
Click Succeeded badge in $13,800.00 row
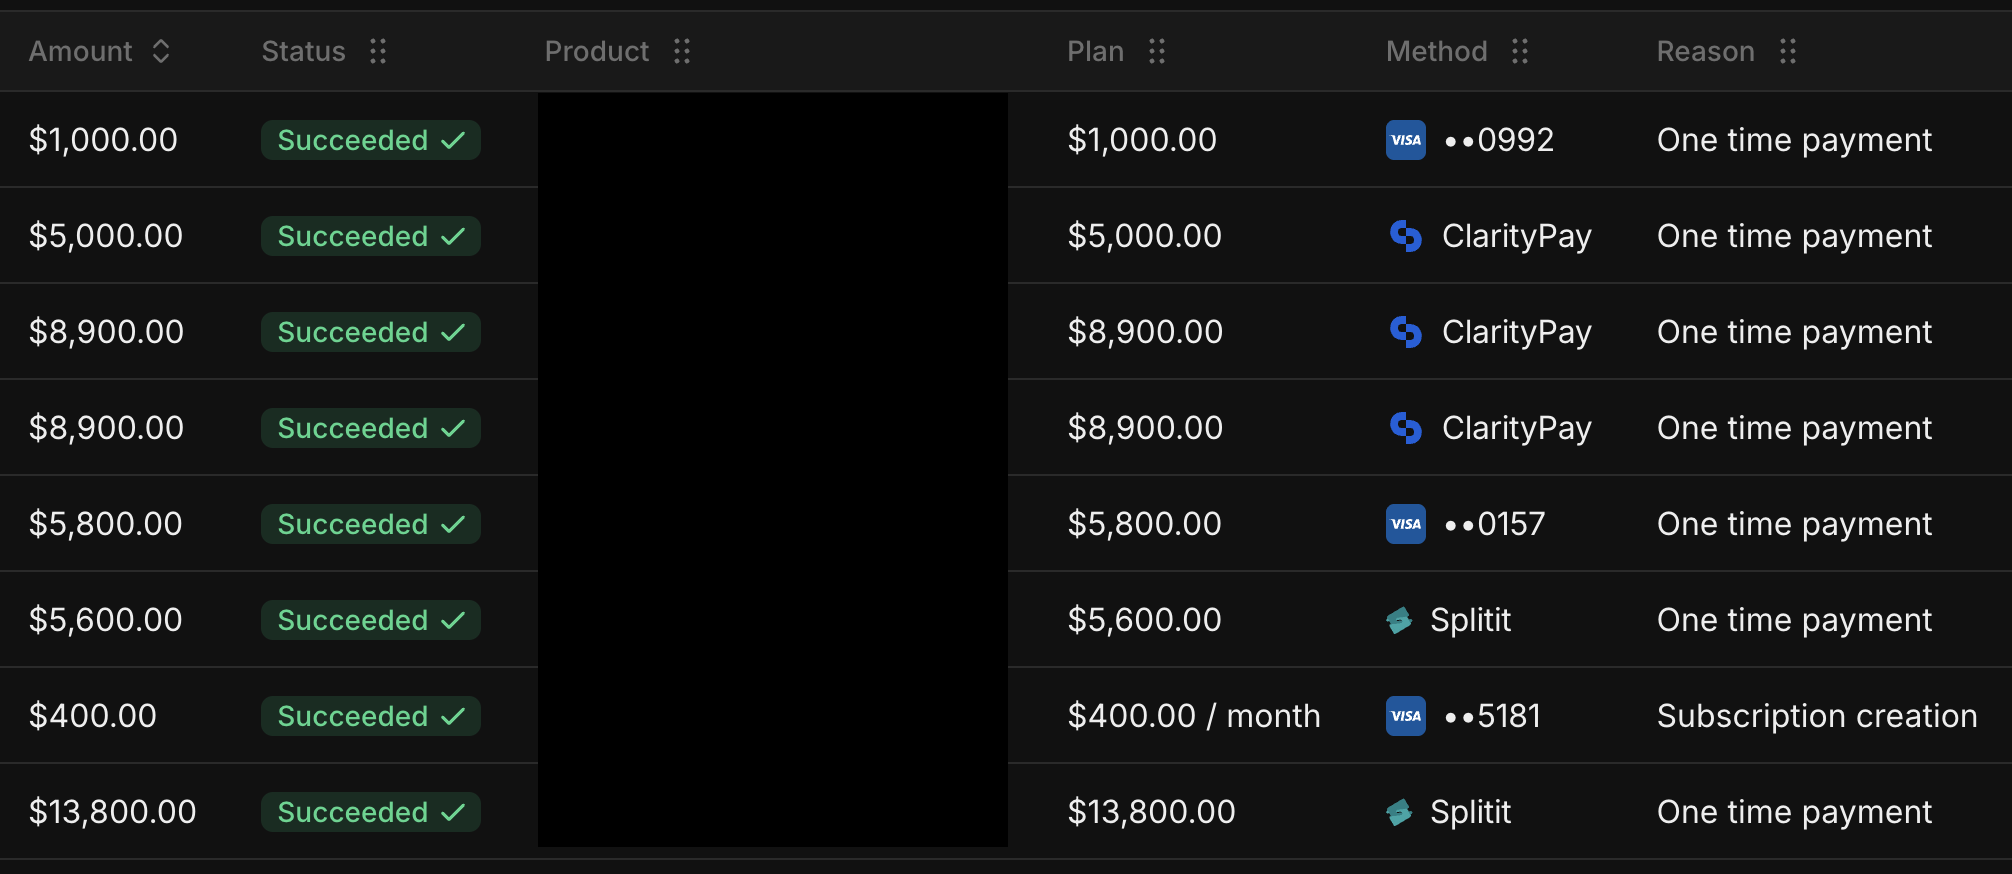(371, 812)
